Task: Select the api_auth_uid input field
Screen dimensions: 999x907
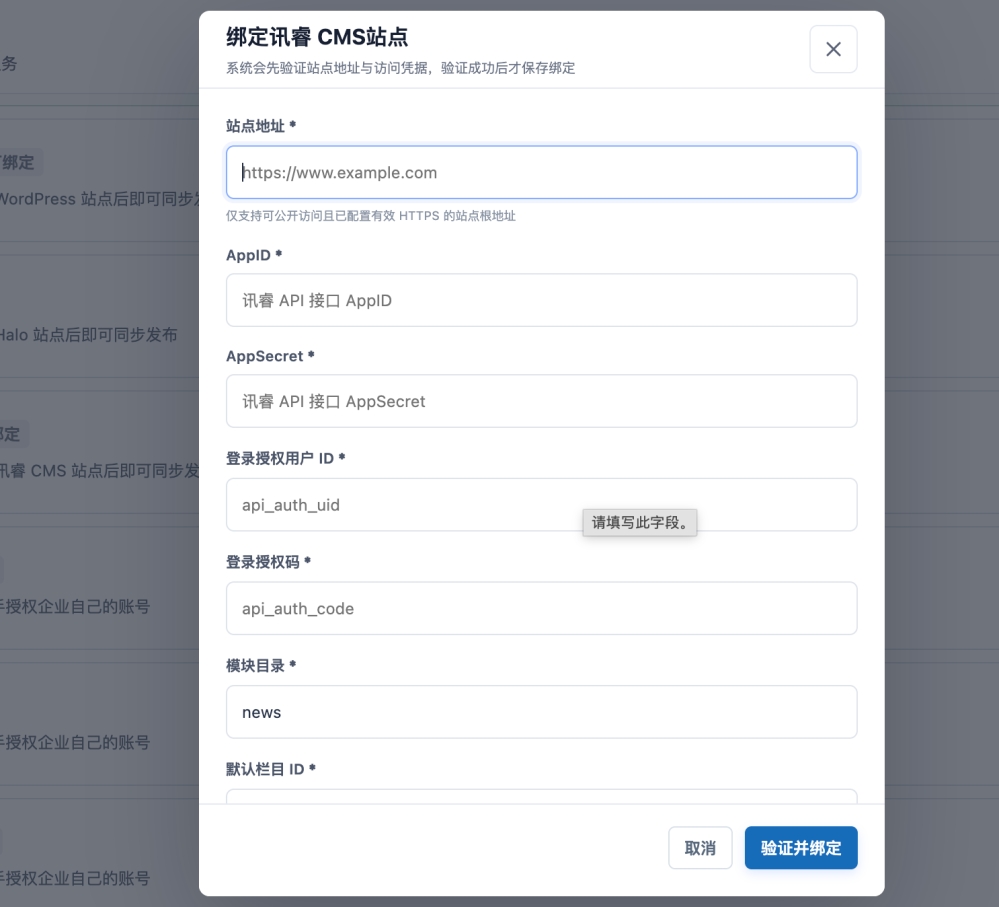Action: tap(542, 504)
